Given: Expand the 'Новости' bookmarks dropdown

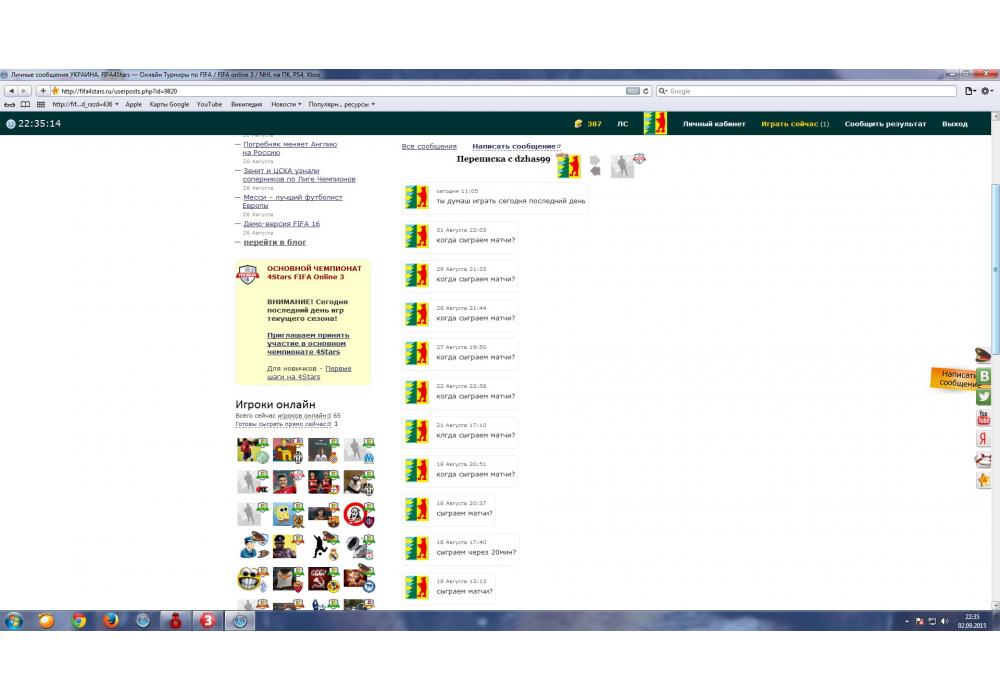Looking at the screenshot, I should pos(286,104).
